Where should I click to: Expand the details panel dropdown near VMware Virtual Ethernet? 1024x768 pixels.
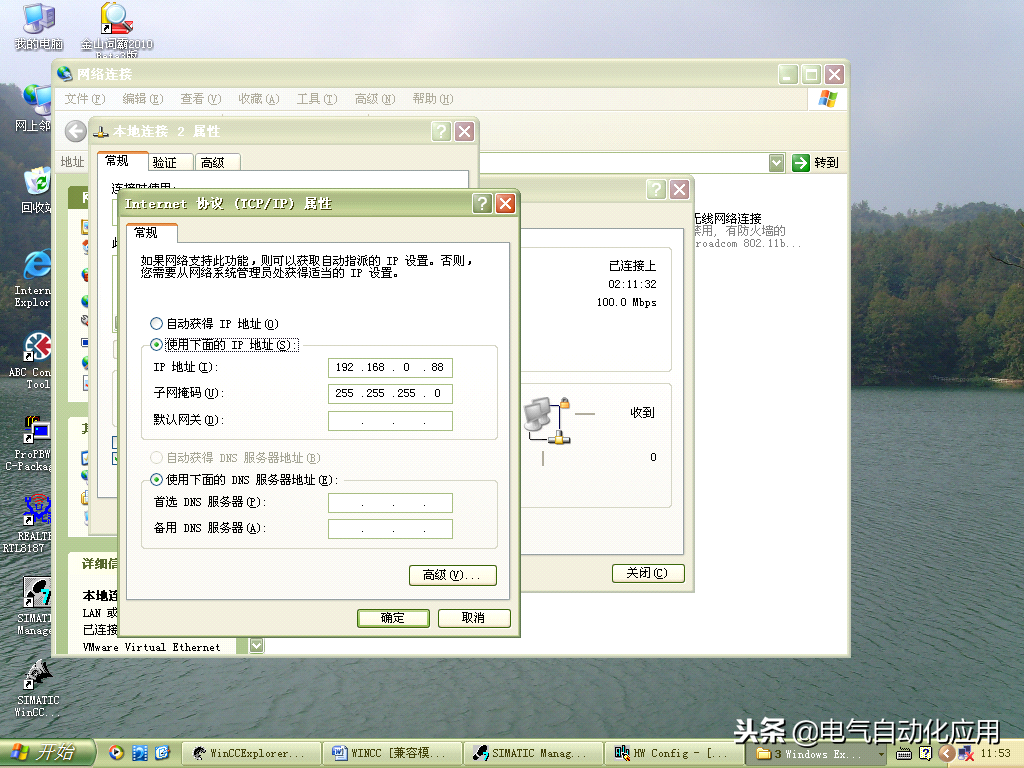257,646
